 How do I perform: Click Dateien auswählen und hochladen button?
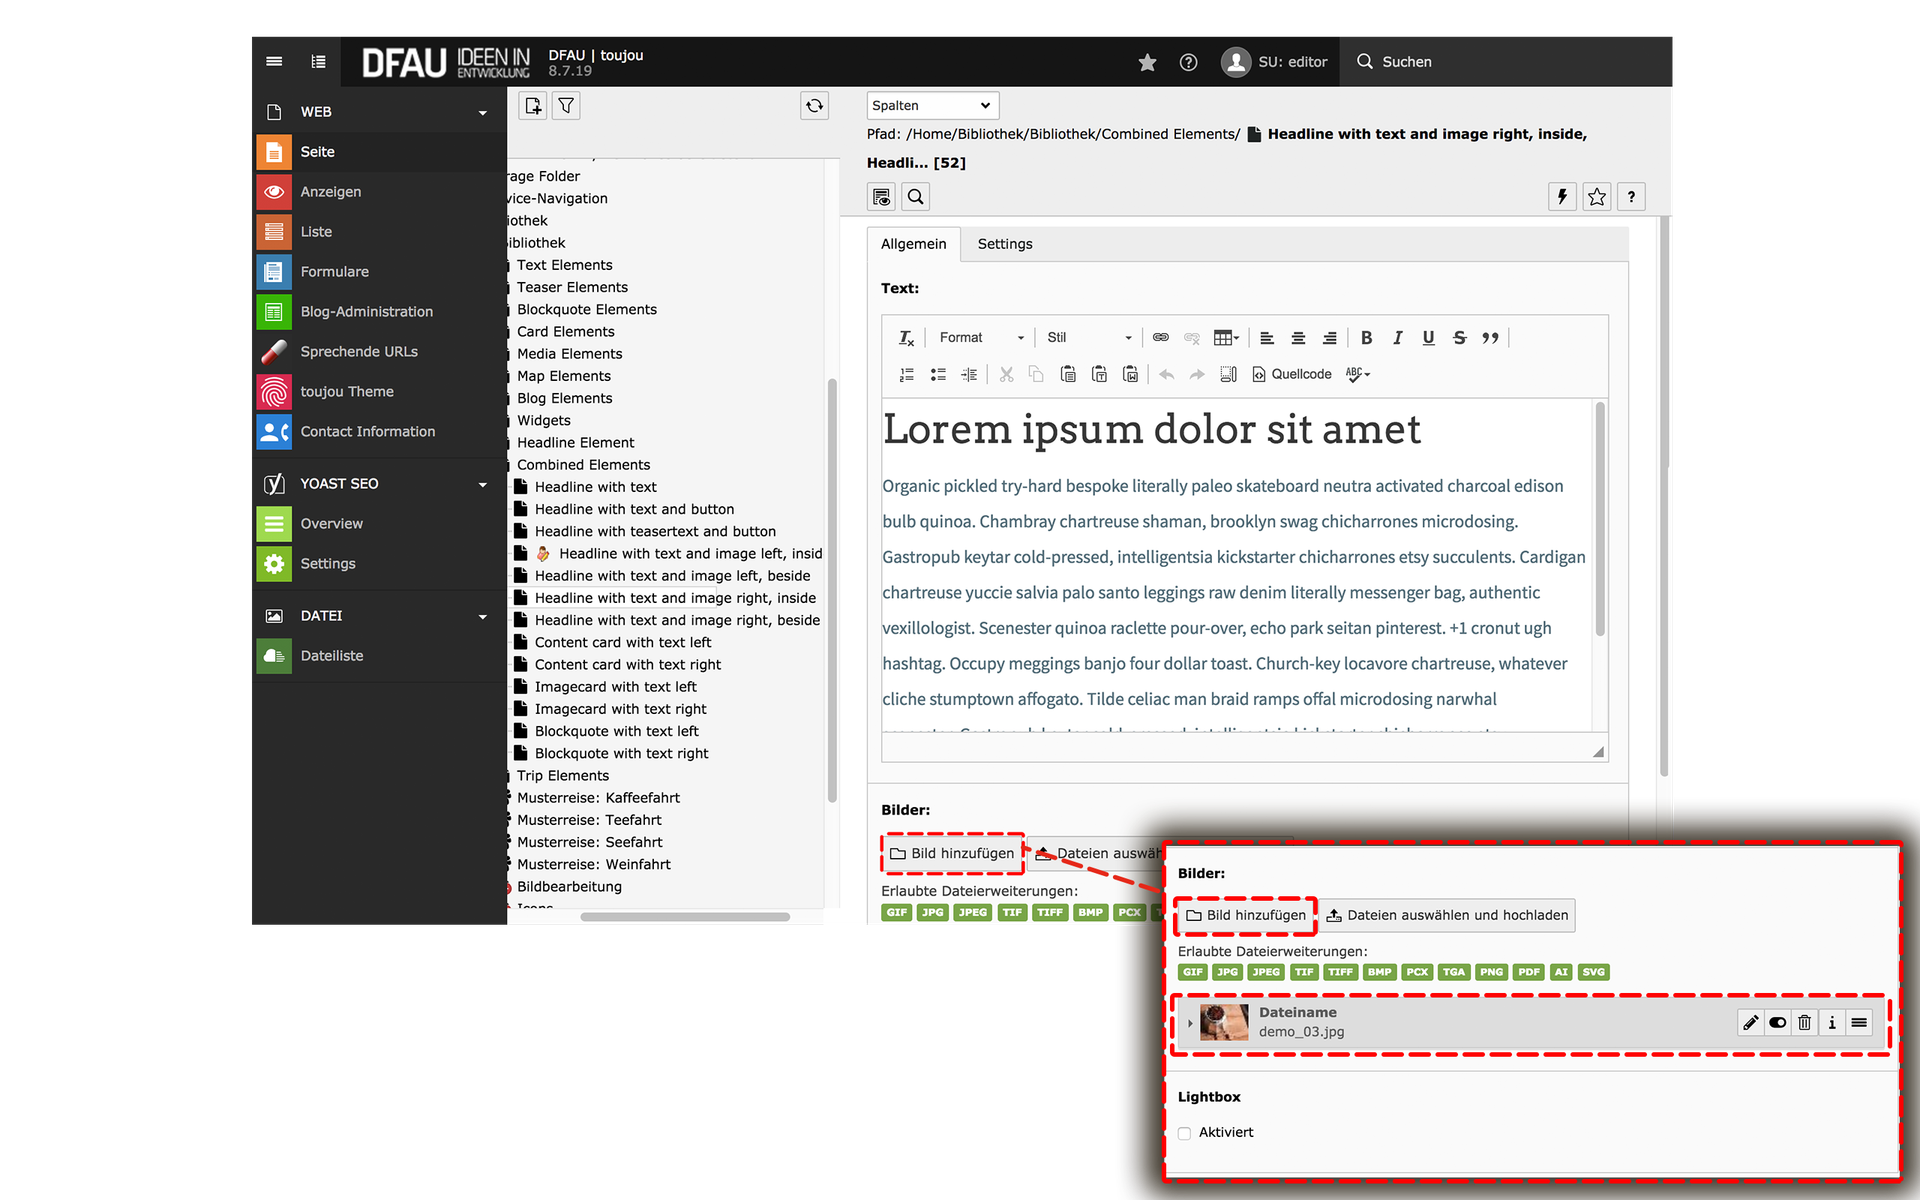pos(1446,915)
